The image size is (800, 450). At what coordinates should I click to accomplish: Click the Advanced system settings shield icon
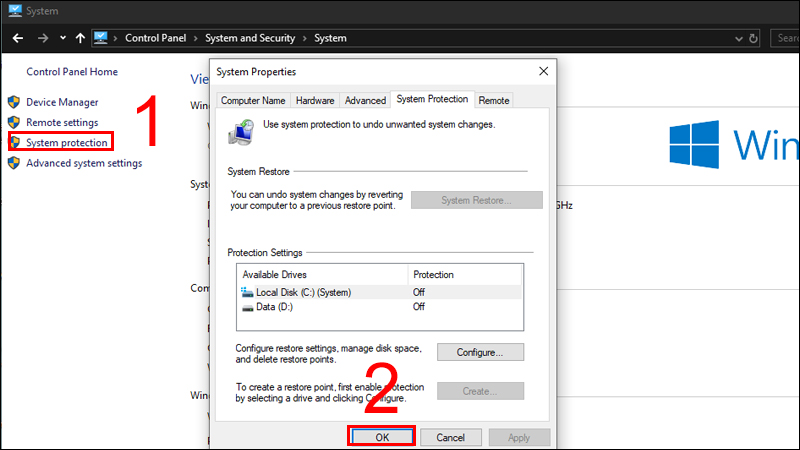(14, 163)
